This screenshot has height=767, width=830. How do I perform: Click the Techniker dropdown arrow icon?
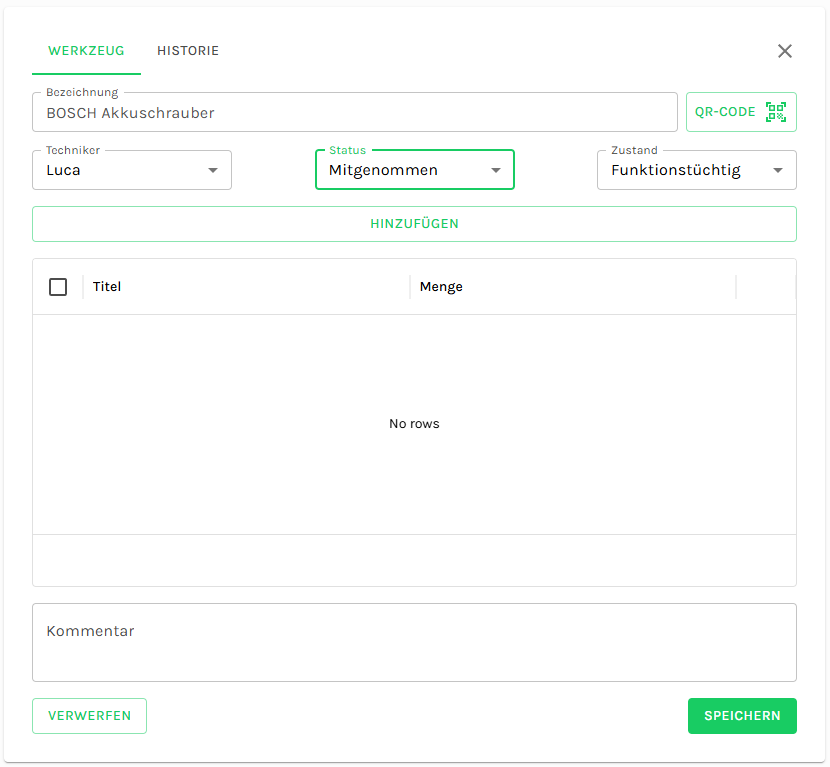click(213, 170)
